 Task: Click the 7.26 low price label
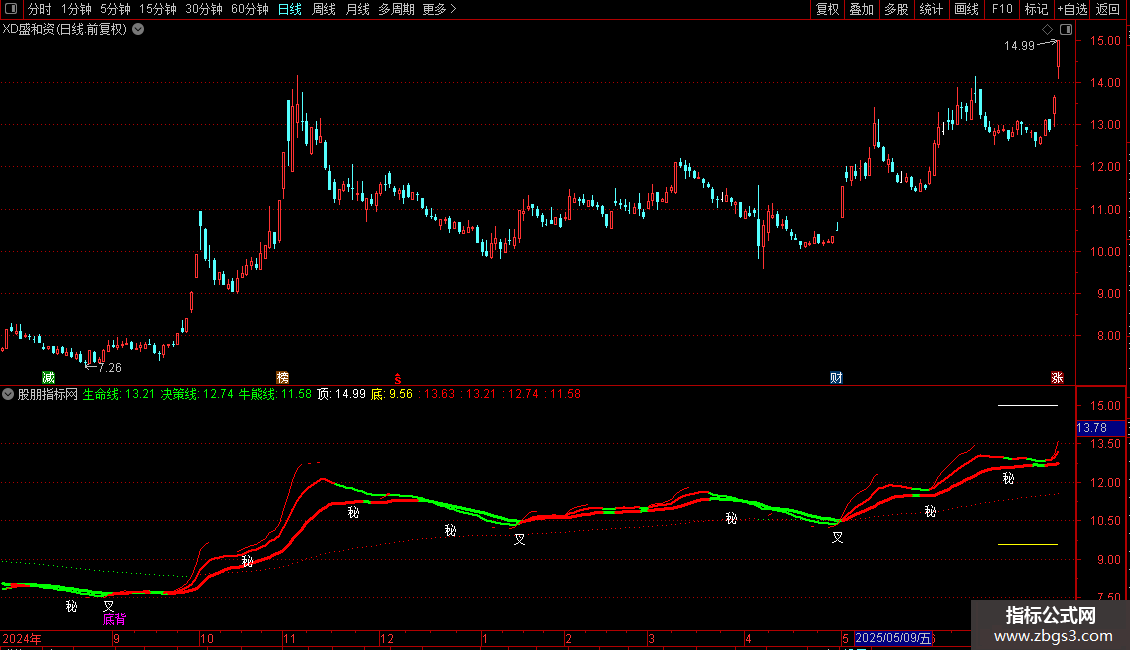pos(110,368)
